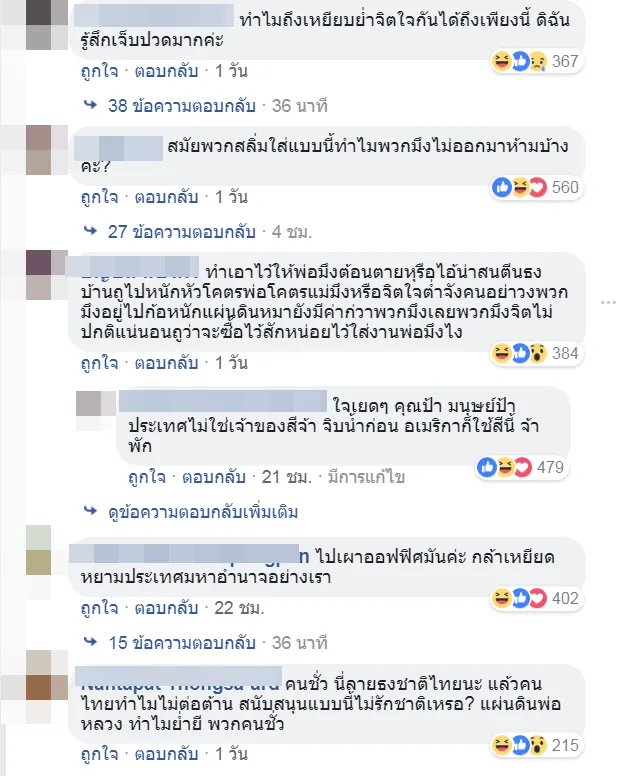Open the 22 ชม. timestamp link
Viewport: 629px width, 776px height.
click(239, 608)
